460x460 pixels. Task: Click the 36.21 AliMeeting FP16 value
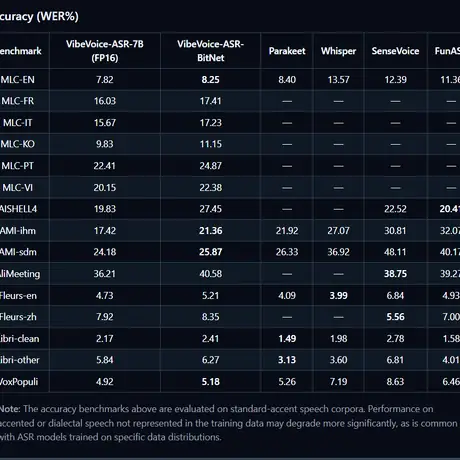(105, 274)
